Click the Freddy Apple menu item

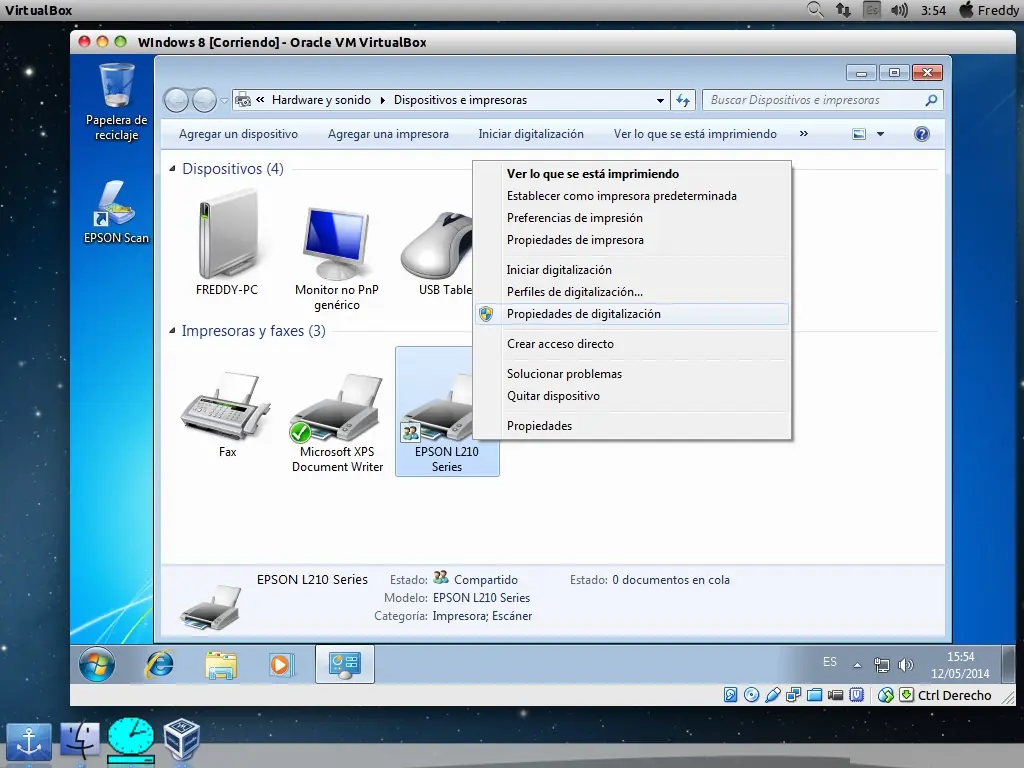[989, 10]
